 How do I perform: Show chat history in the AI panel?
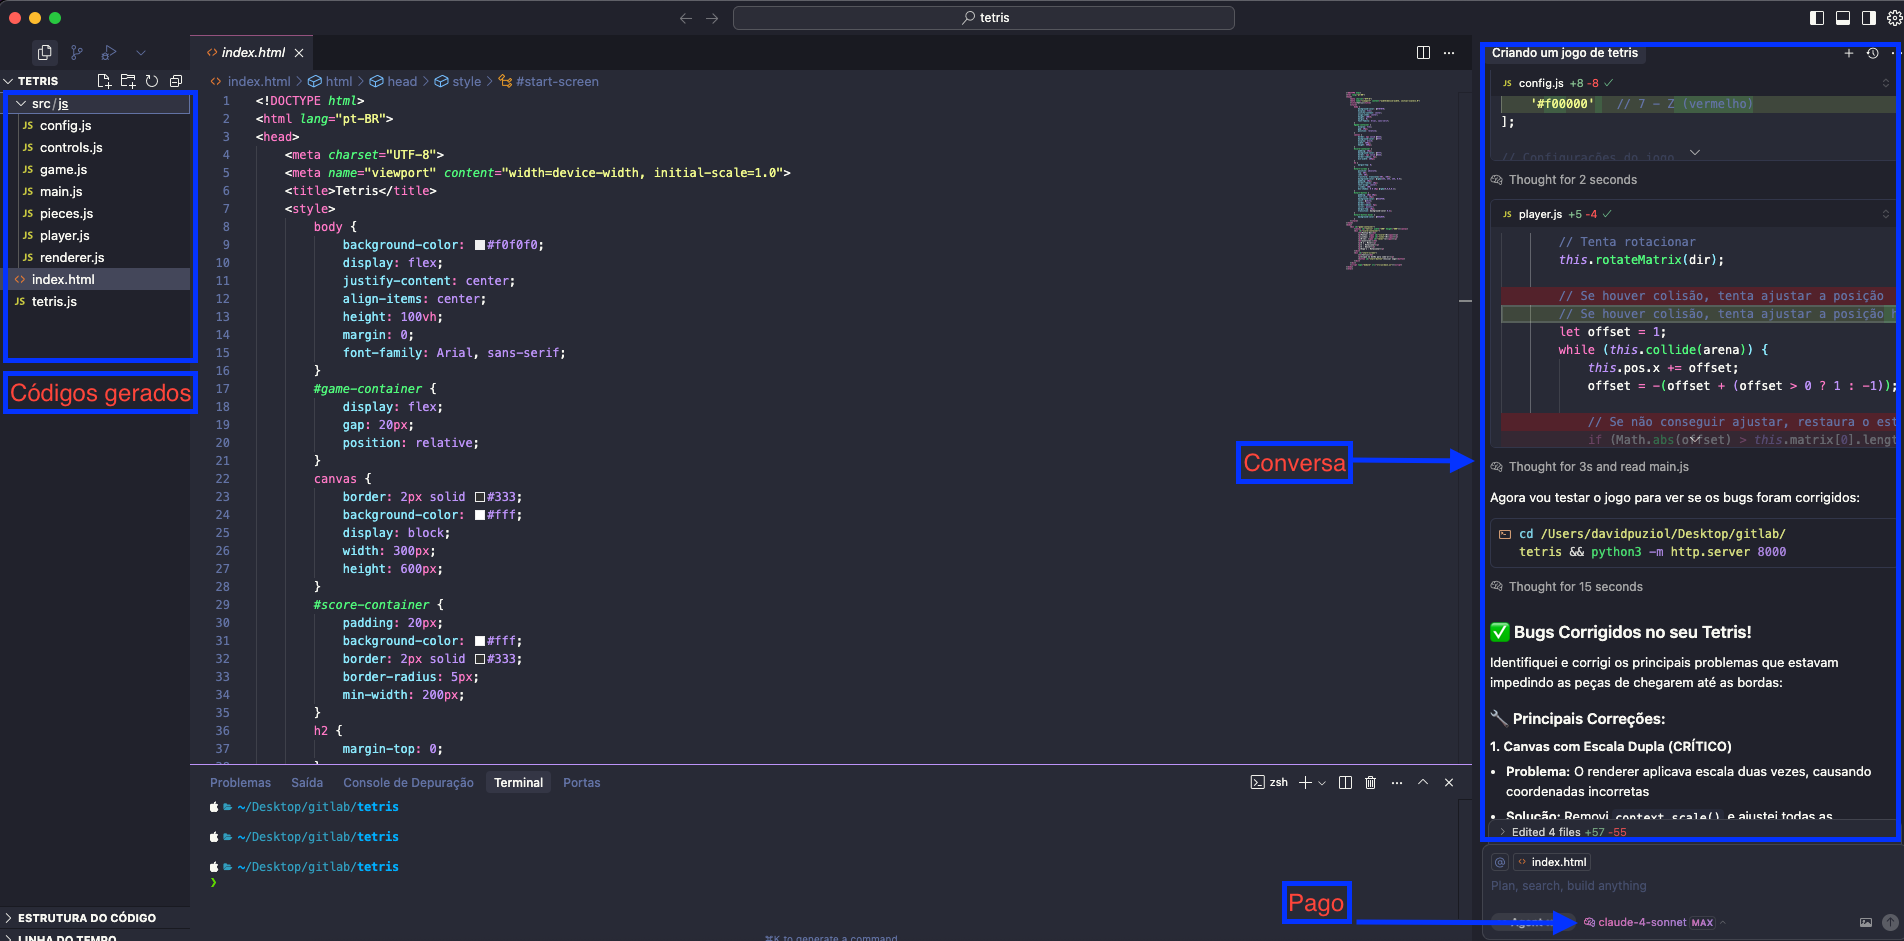(x=1872, y=53)
